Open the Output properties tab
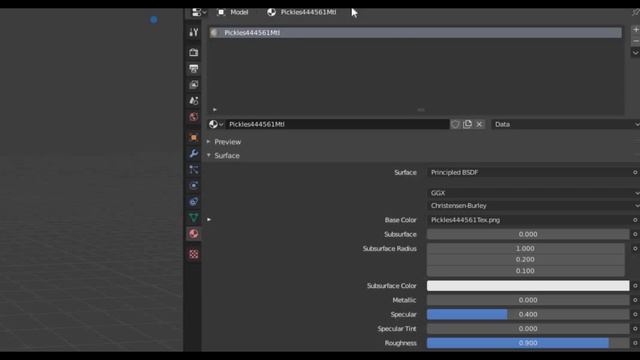Screen dimensions: 640x360 (x=193, y=69)
